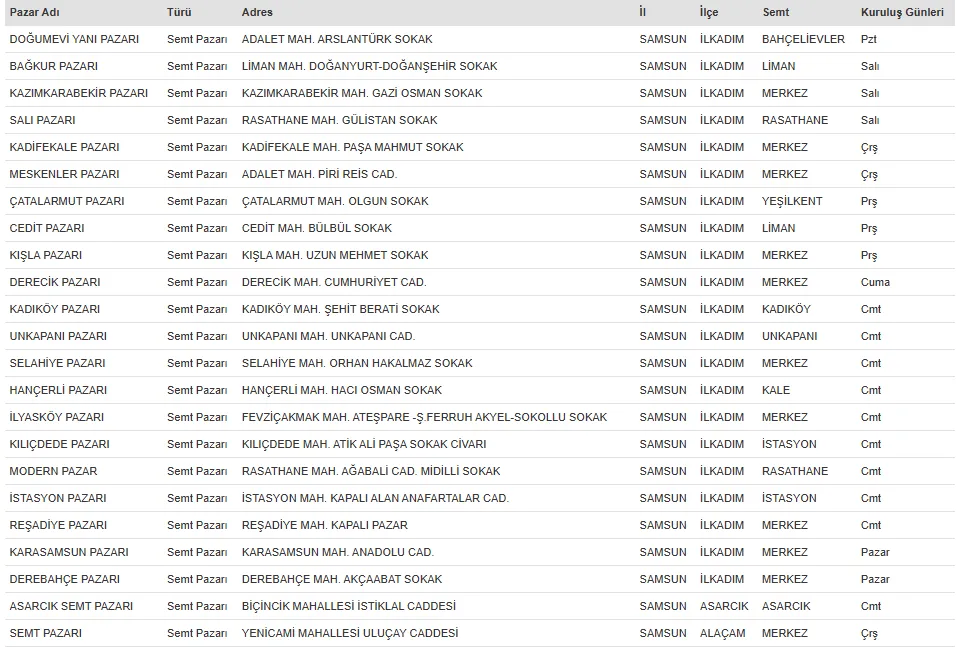
Task: Select KADİFEKALE PAZARI cell
Action: click(x=65, y=147)
